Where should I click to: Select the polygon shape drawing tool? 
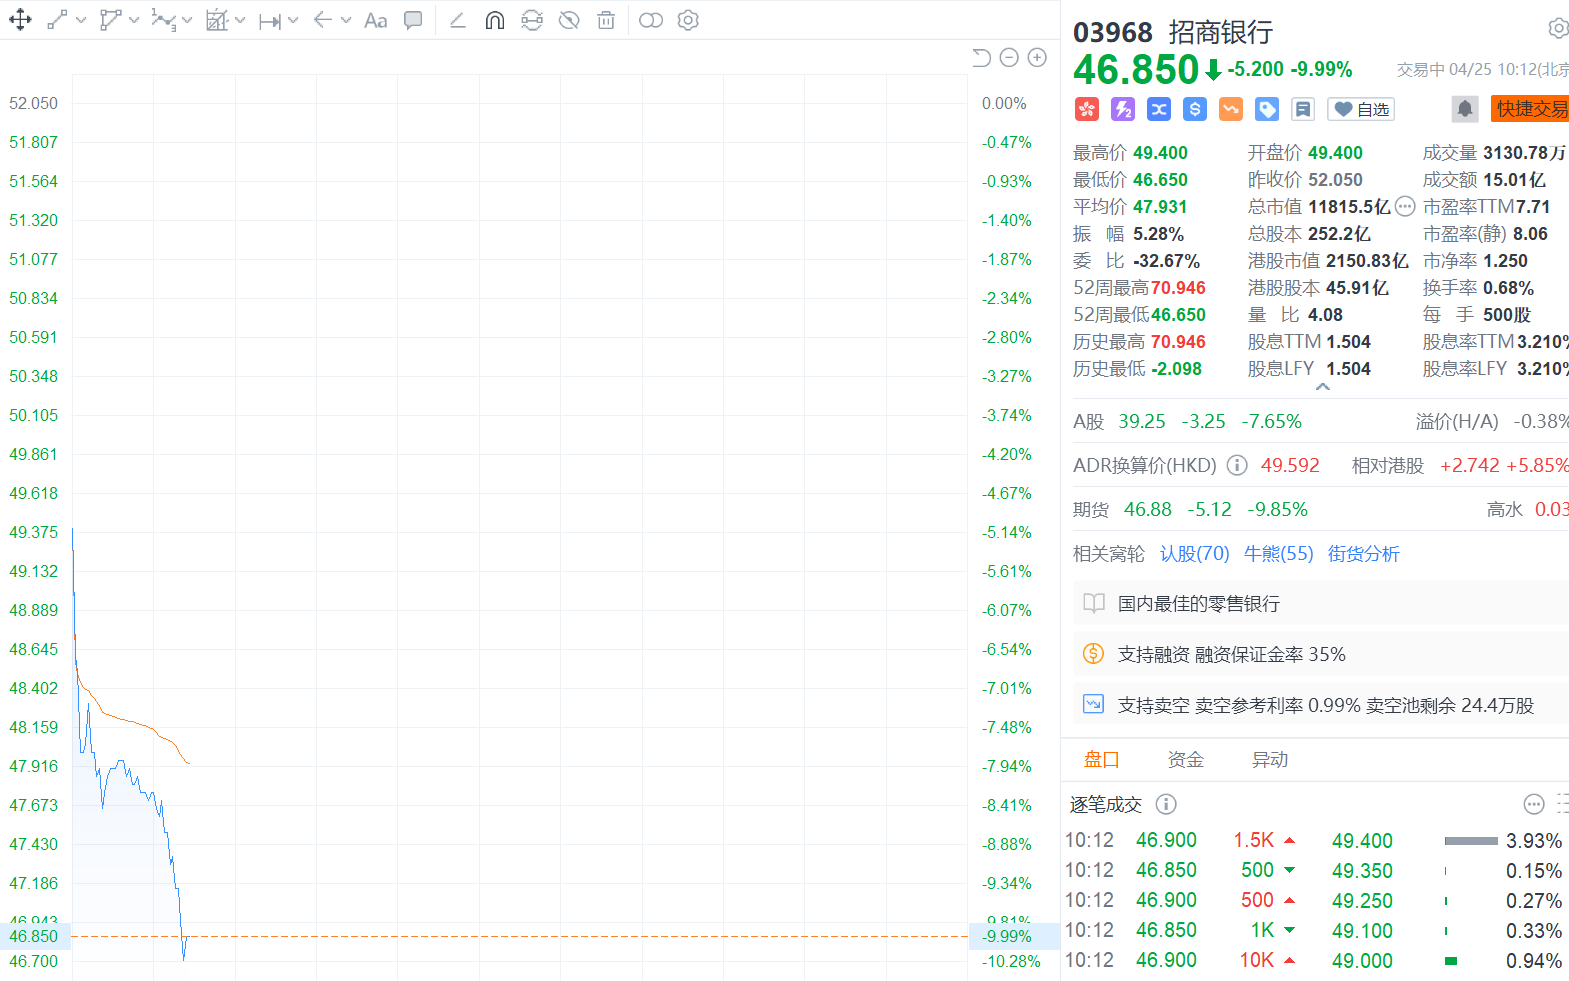pyautogui.click(x=110, y=20)
